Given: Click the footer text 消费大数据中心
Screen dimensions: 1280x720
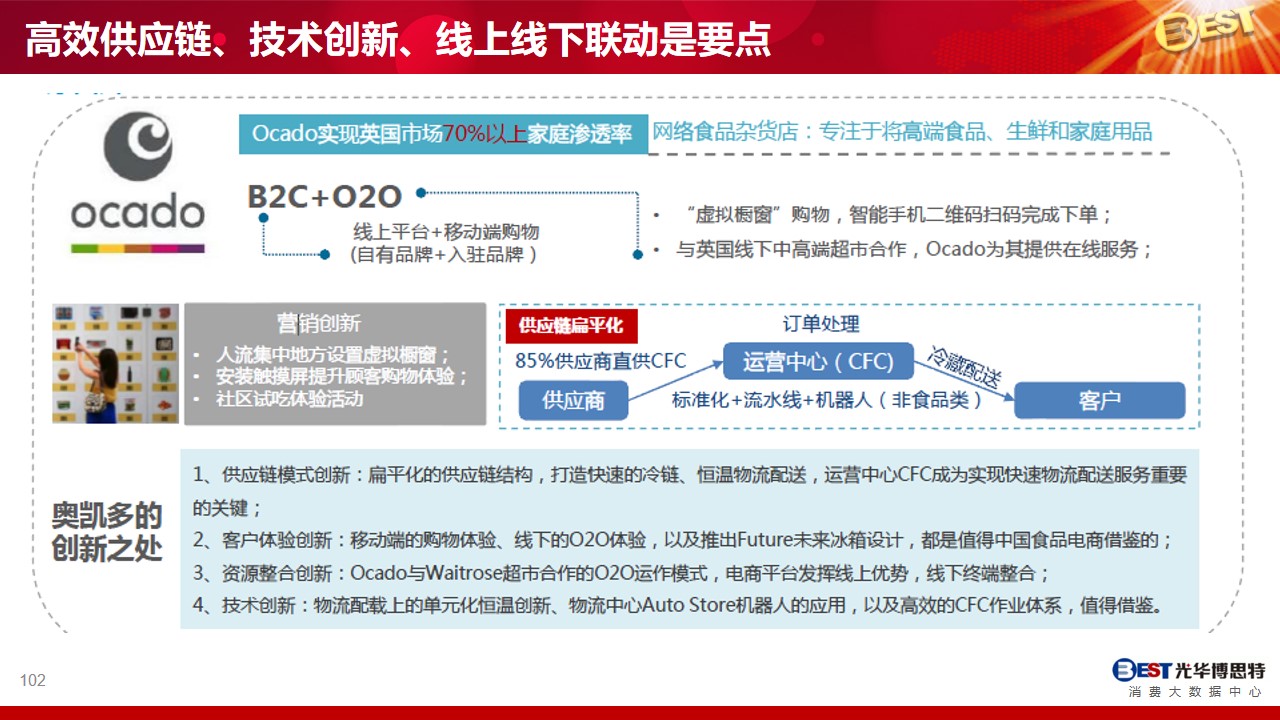Looking at the screenshot, I should [x=1195, y=692].
